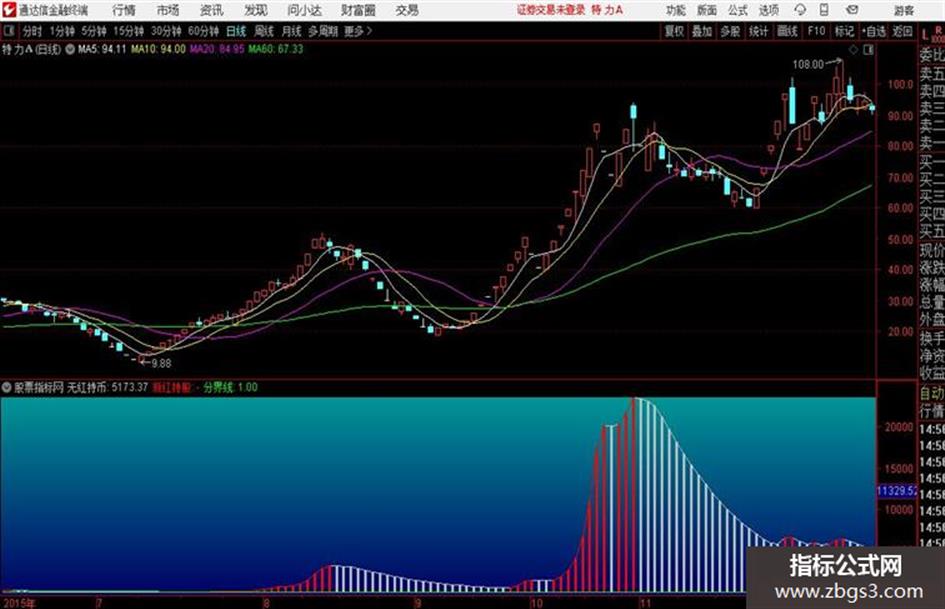Screen dimensions: 945x609
Task: Click the 9.88 low price label
Action: (161, 364)
